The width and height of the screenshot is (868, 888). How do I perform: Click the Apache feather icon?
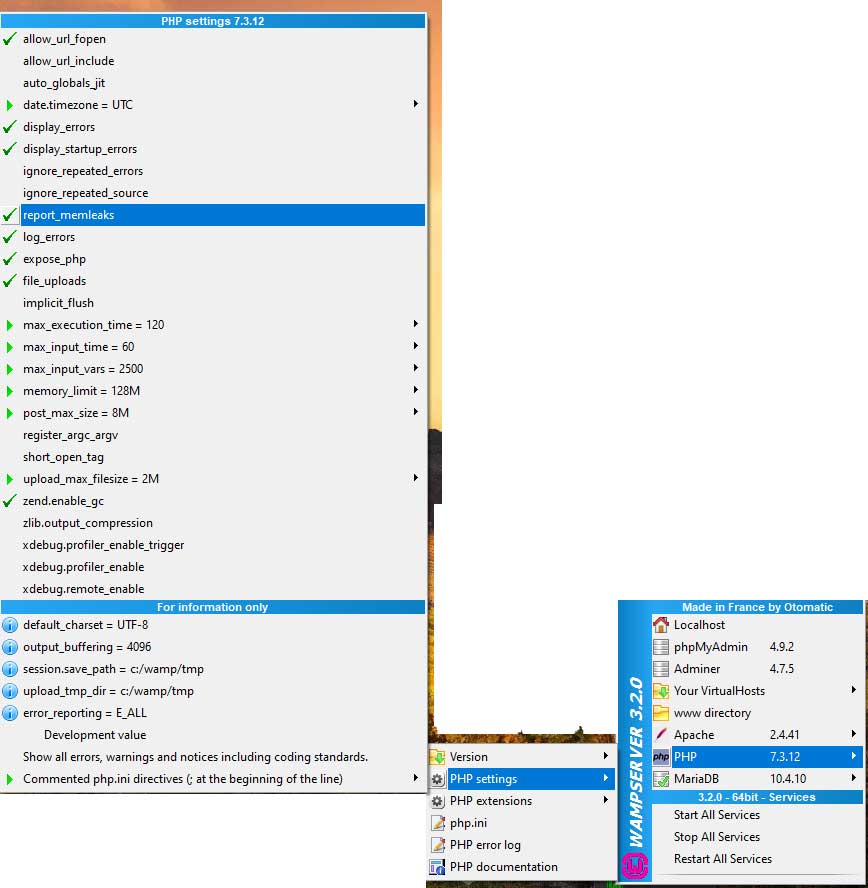[661, 735]
